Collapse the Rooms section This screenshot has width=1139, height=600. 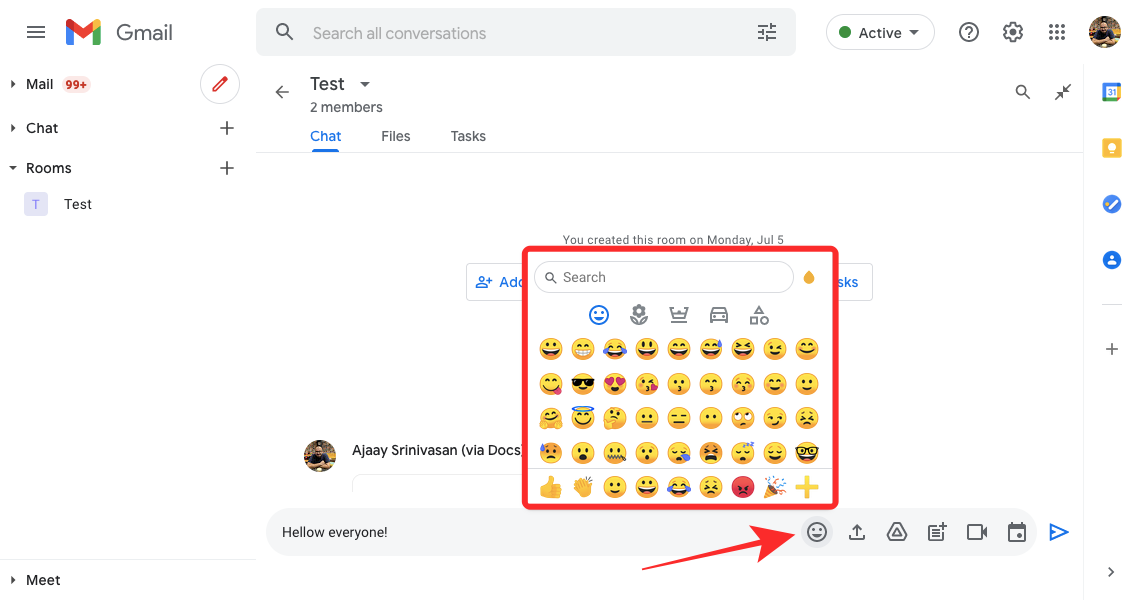point(14,168)
